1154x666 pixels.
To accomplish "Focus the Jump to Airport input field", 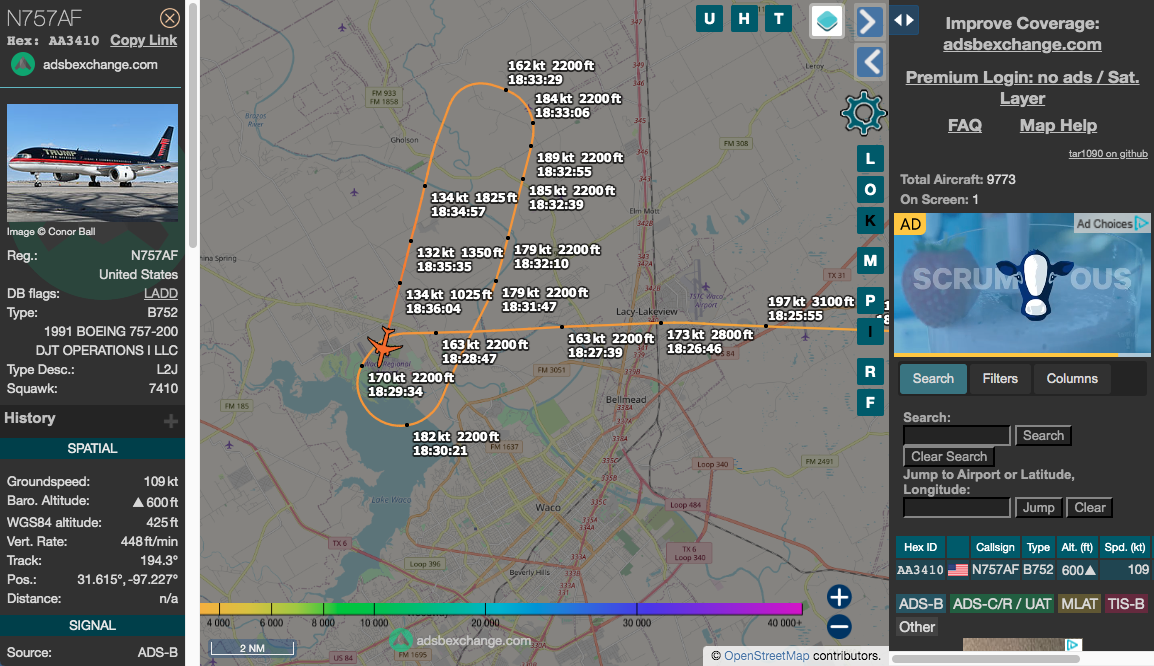I will tap(957, 507).
